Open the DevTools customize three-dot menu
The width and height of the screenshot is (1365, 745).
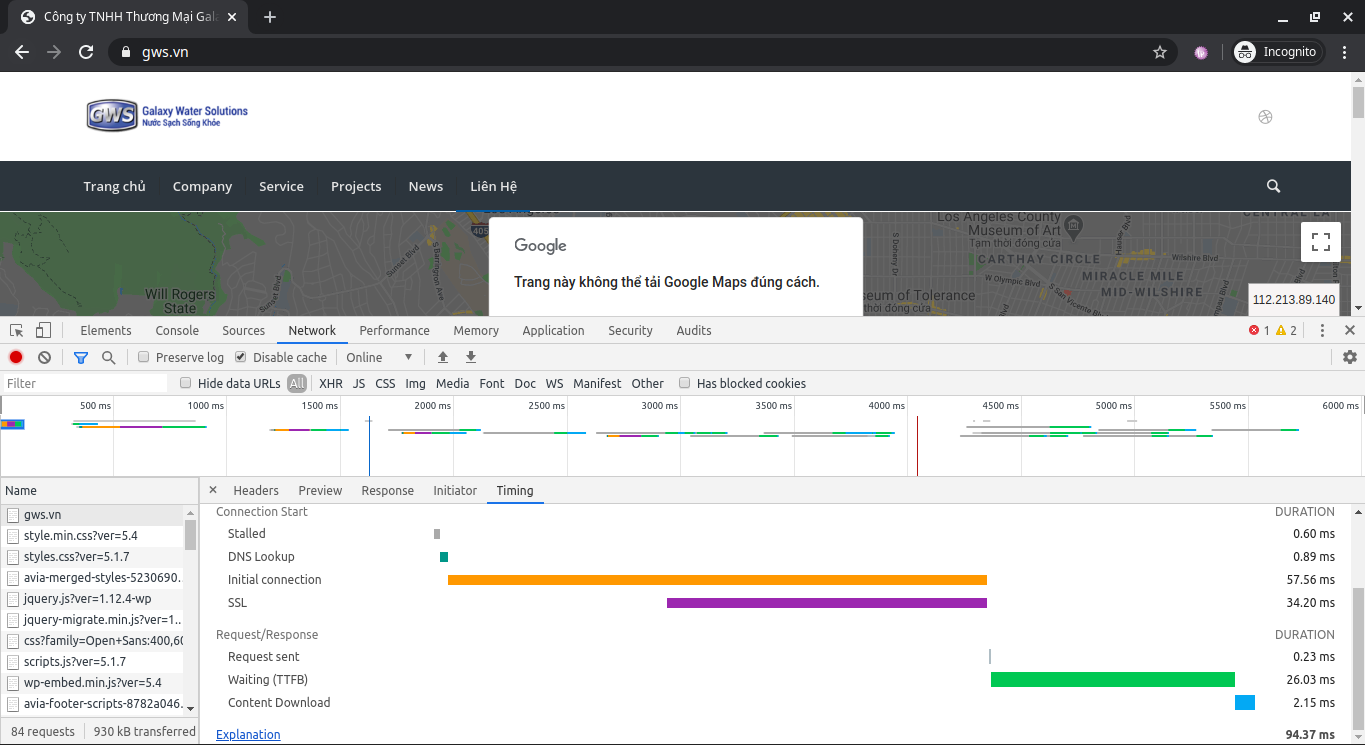point(1322,330)
